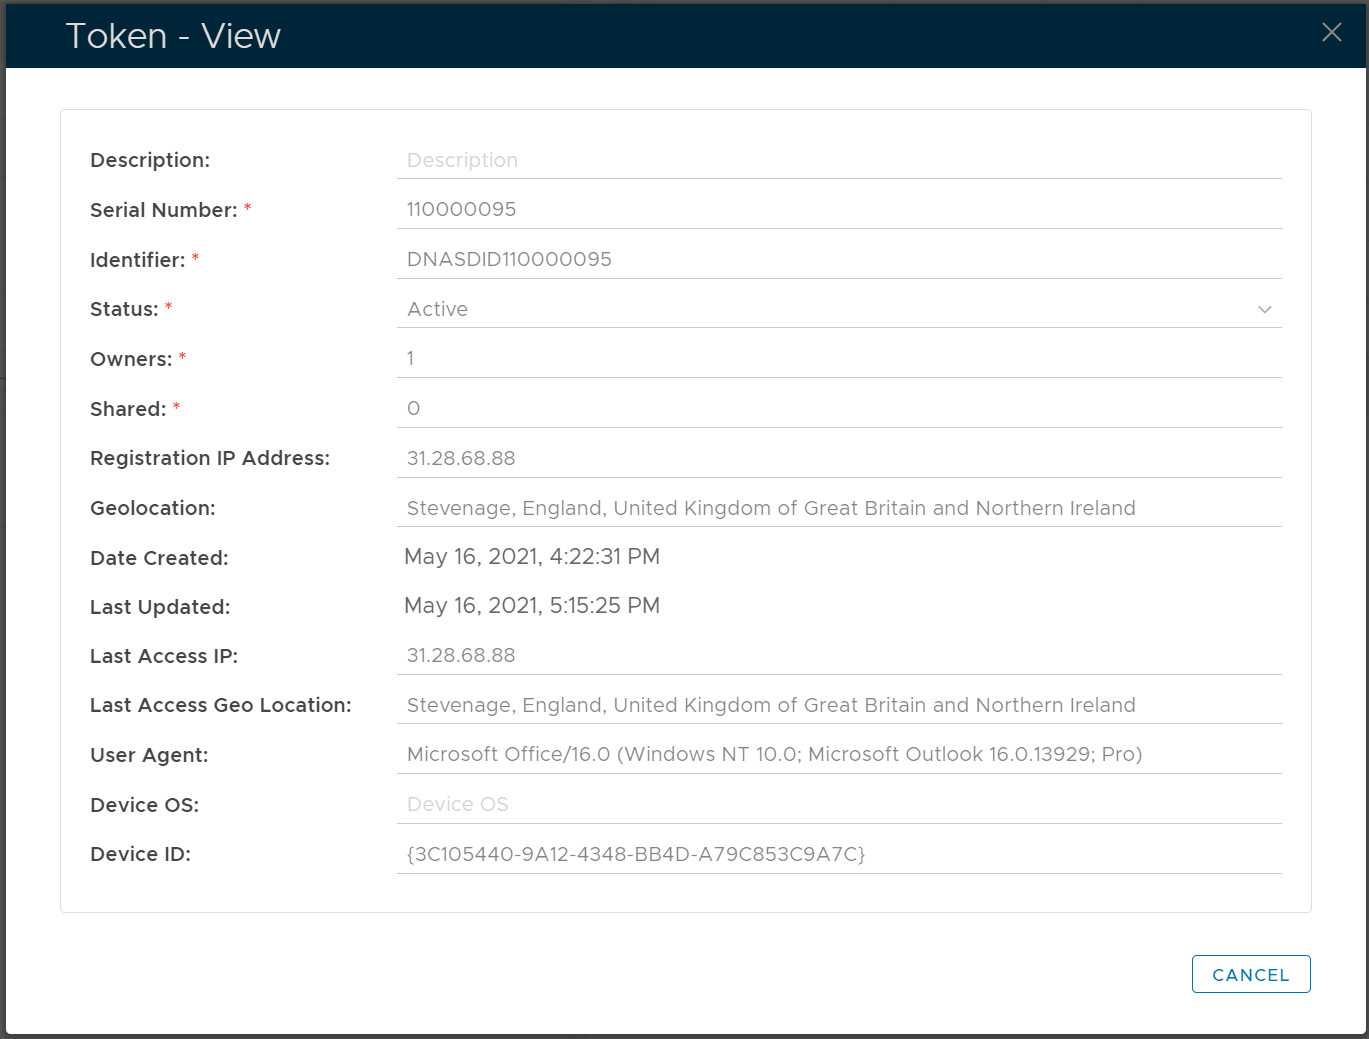Click the User Agent field

(x=774, y=754)
